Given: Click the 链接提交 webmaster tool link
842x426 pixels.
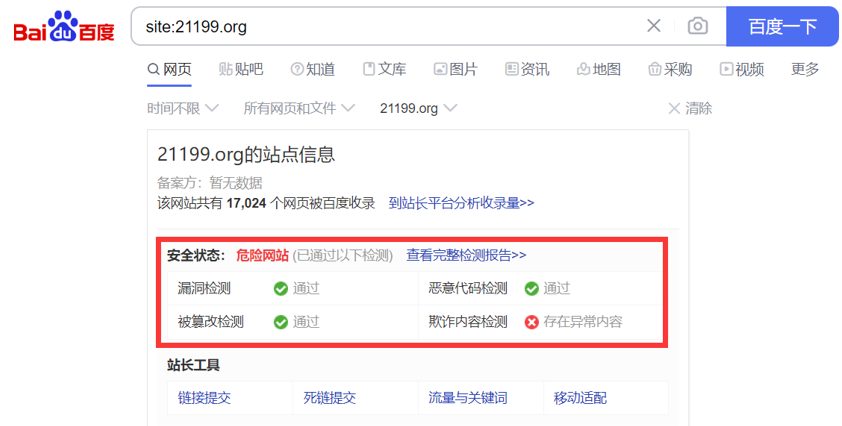Looking at the screenshot, I should point(204,398).
